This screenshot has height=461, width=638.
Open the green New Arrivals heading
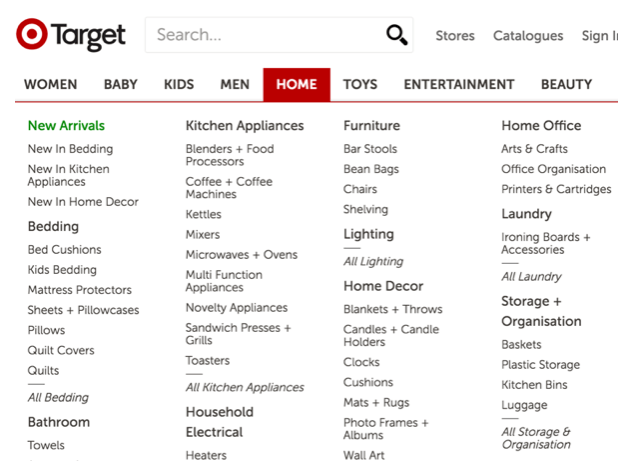pyautogui.click(x=66, y=126)
